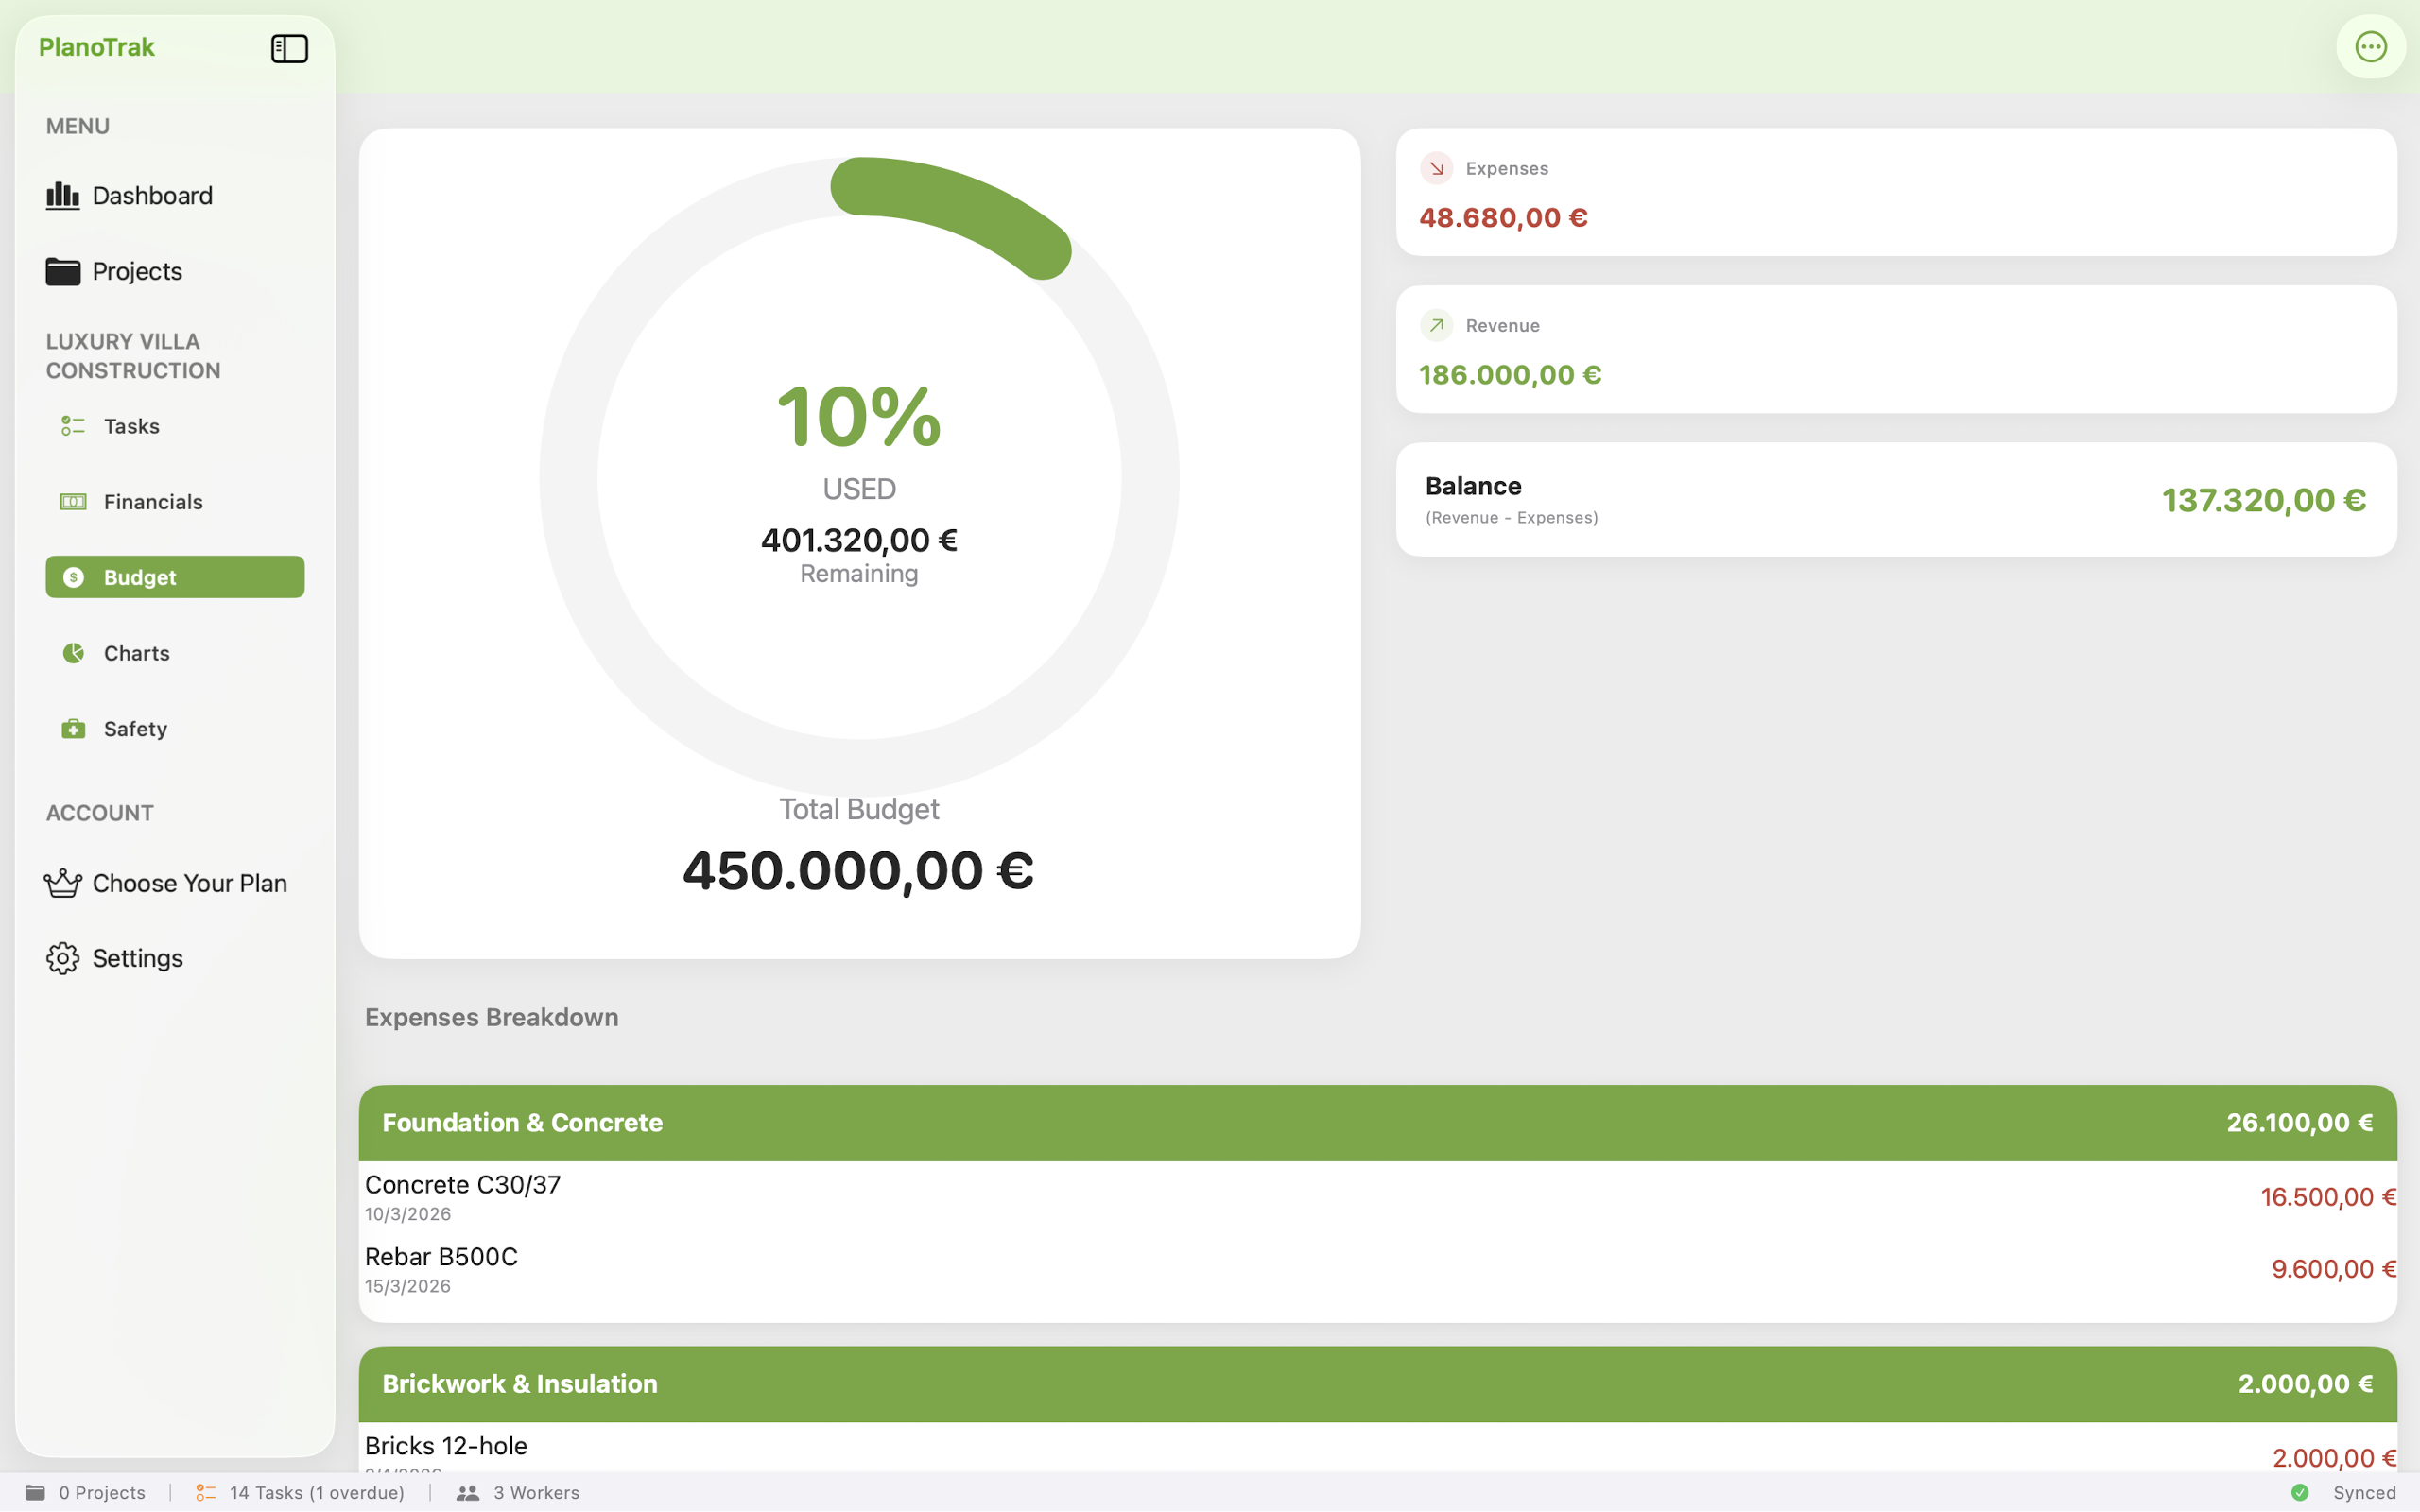This screenshot has width=2420, height=1512.
Task: Open Settings from the sidebar
Action: point(175,958)
